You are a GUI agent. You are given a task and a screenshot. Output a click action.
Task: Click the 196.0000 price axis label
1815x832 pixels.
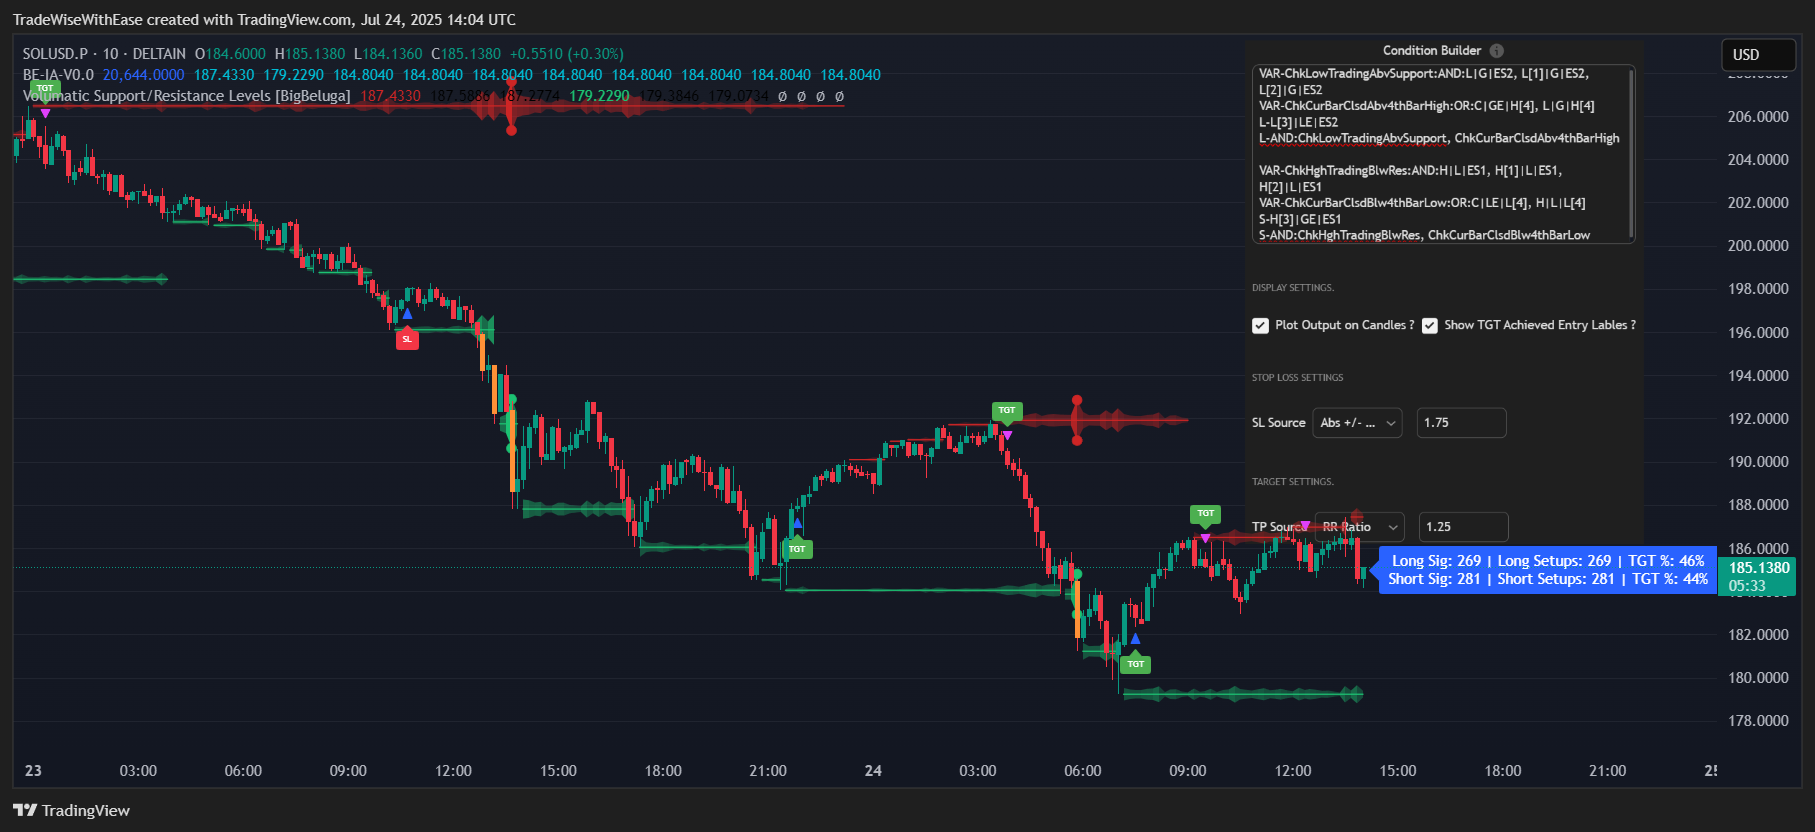(x=1758, y=333)
